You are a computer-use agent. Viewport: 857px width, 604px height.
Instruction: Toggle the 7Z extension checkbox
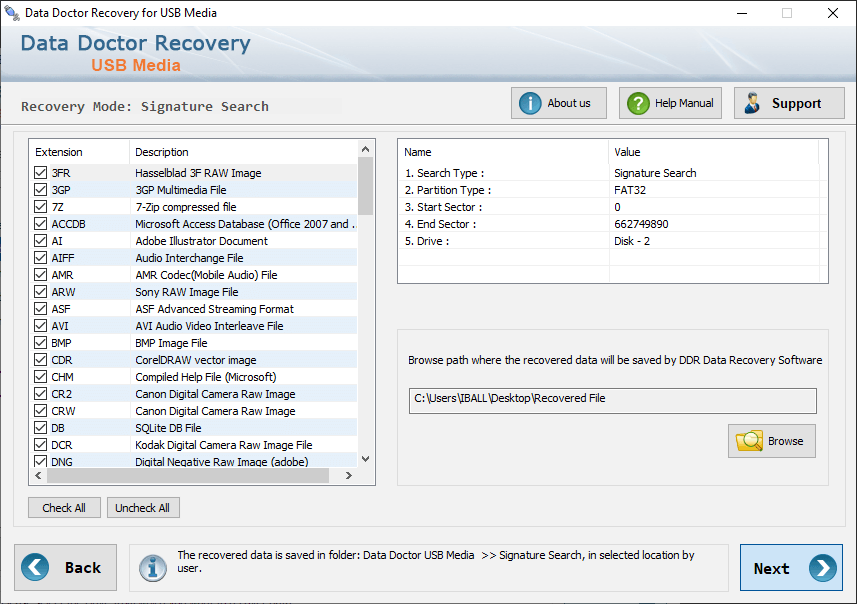pos(40,207)
